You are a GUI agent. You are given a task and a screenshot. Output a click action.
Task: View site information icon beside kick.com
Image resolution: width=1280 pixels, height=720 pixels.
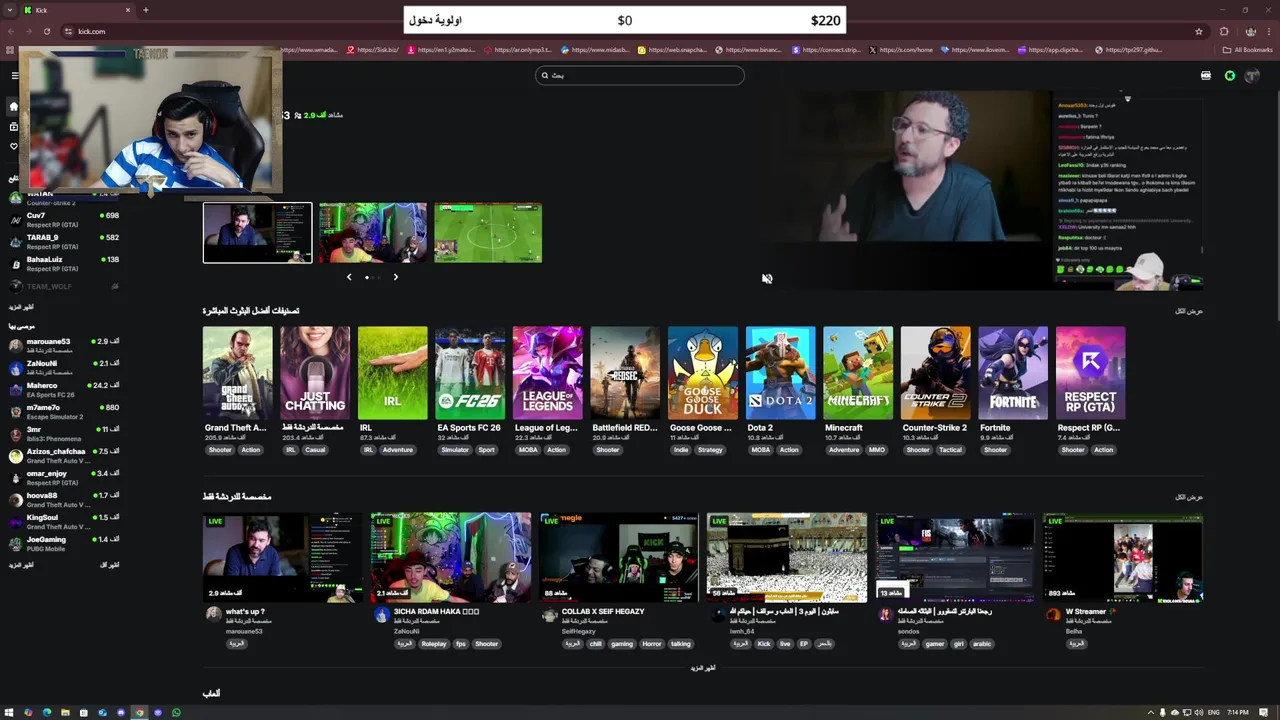[x=68, y=31]
